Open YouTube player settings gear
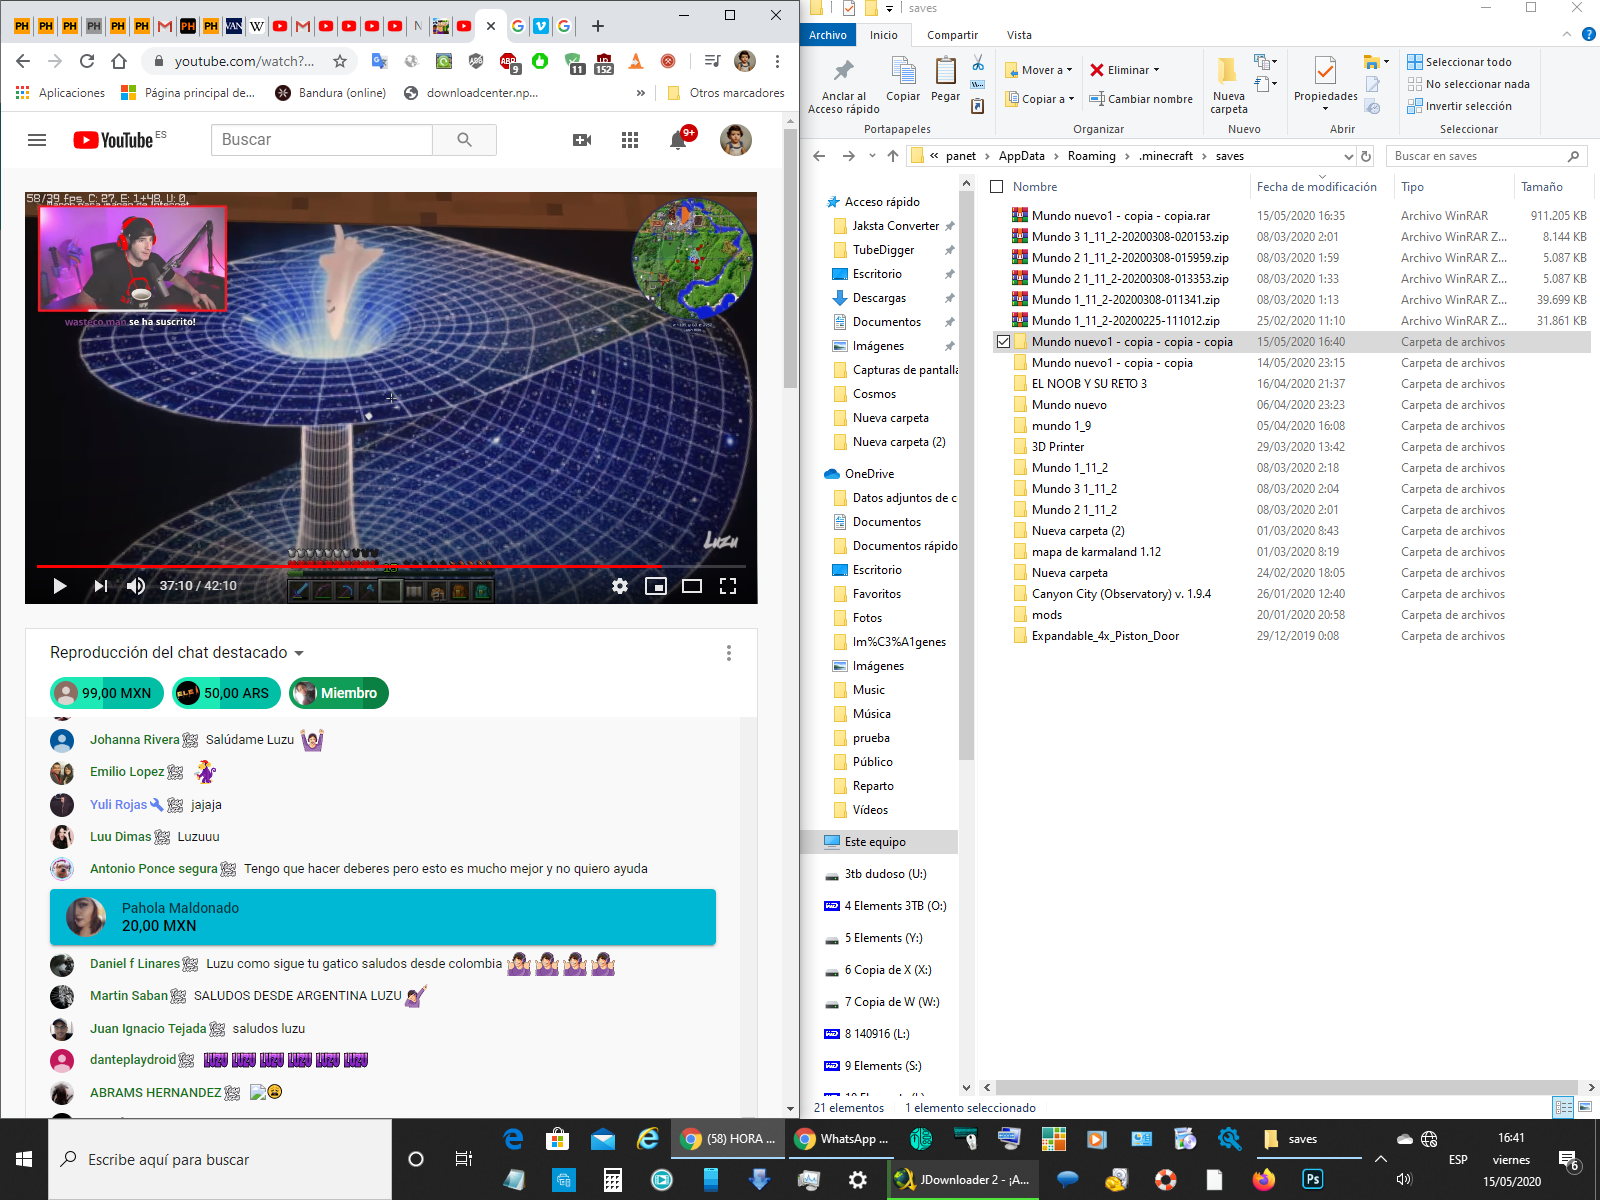The image size is (1600, 1200). pos(620,586)
